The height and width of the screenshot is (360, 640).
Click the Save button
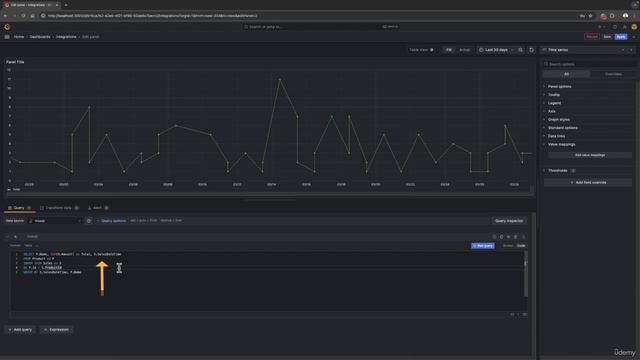click(x=607, y=37)
